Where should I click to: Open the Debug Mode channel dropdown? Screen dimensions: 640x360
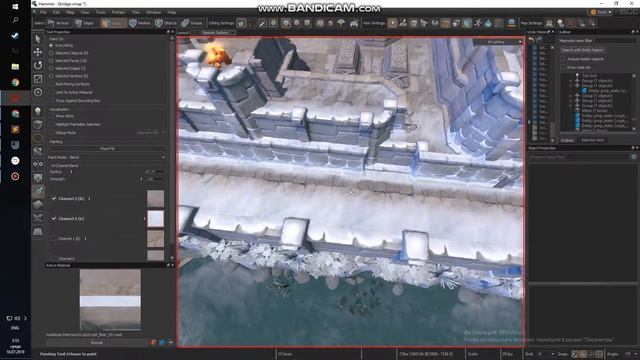point(150,133)
